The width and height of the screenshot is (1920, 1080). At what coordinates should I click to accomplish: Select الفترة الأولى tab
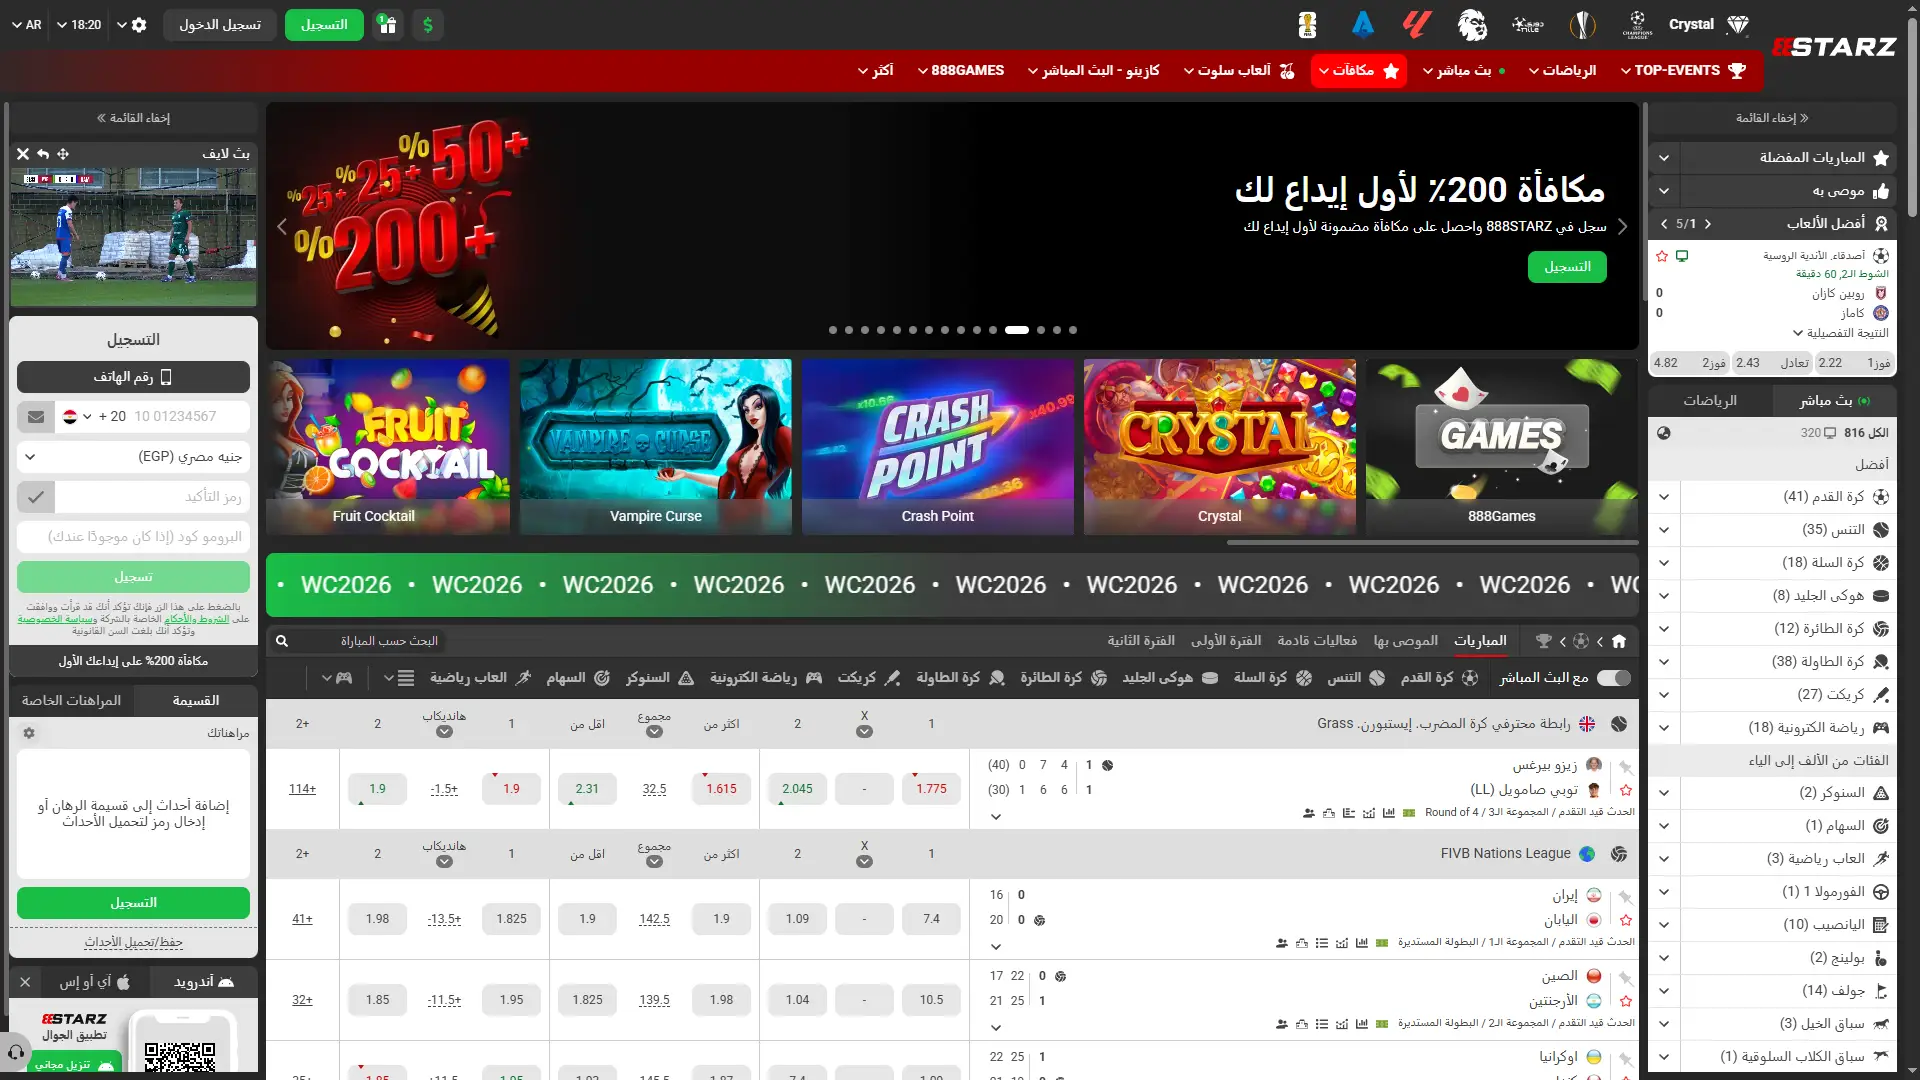[1226, 641]
